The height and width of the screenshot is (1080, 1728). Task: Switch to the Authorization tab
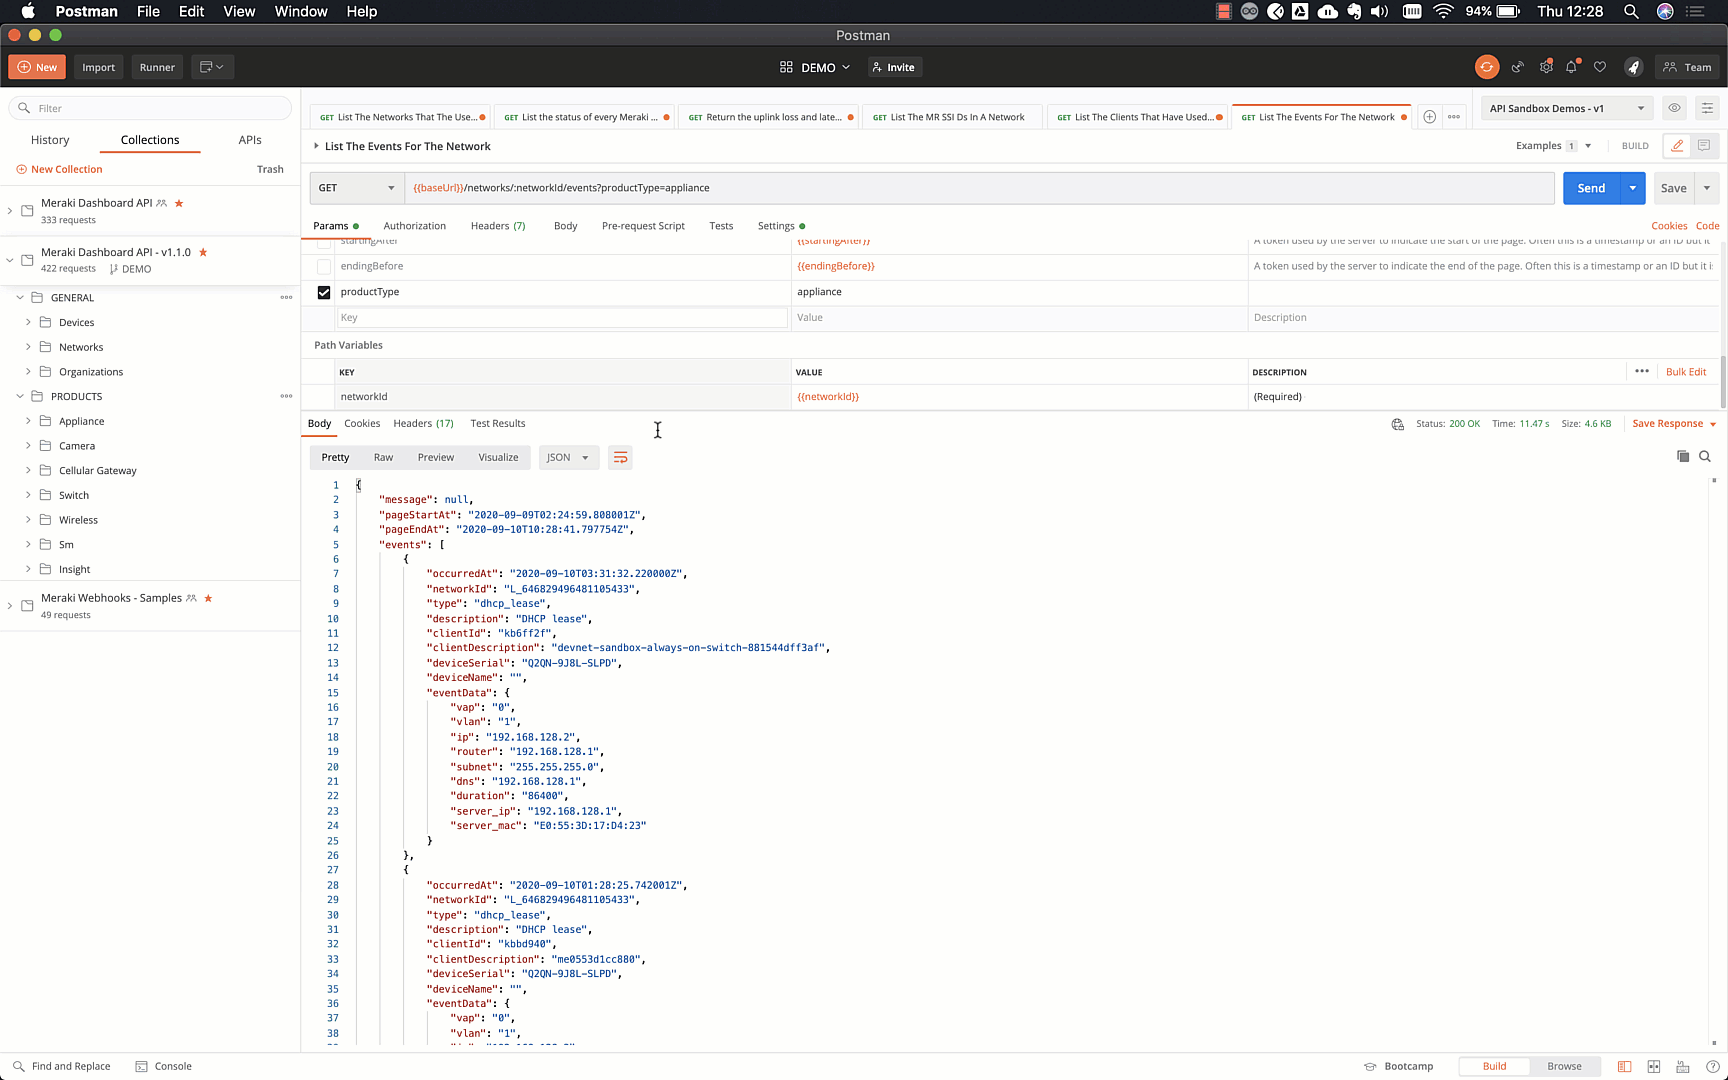(414, 226)
